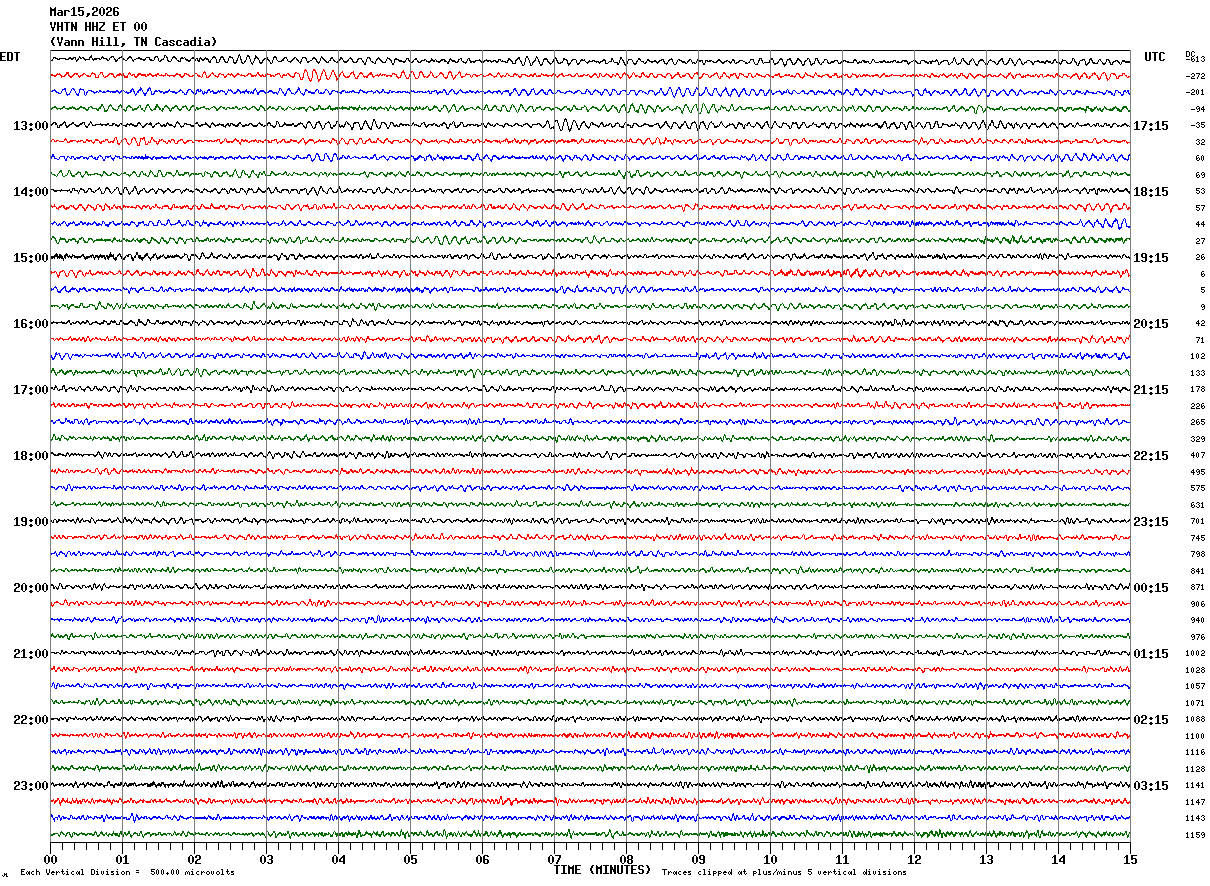Click the Traces clipped footer note

point(784,873)
